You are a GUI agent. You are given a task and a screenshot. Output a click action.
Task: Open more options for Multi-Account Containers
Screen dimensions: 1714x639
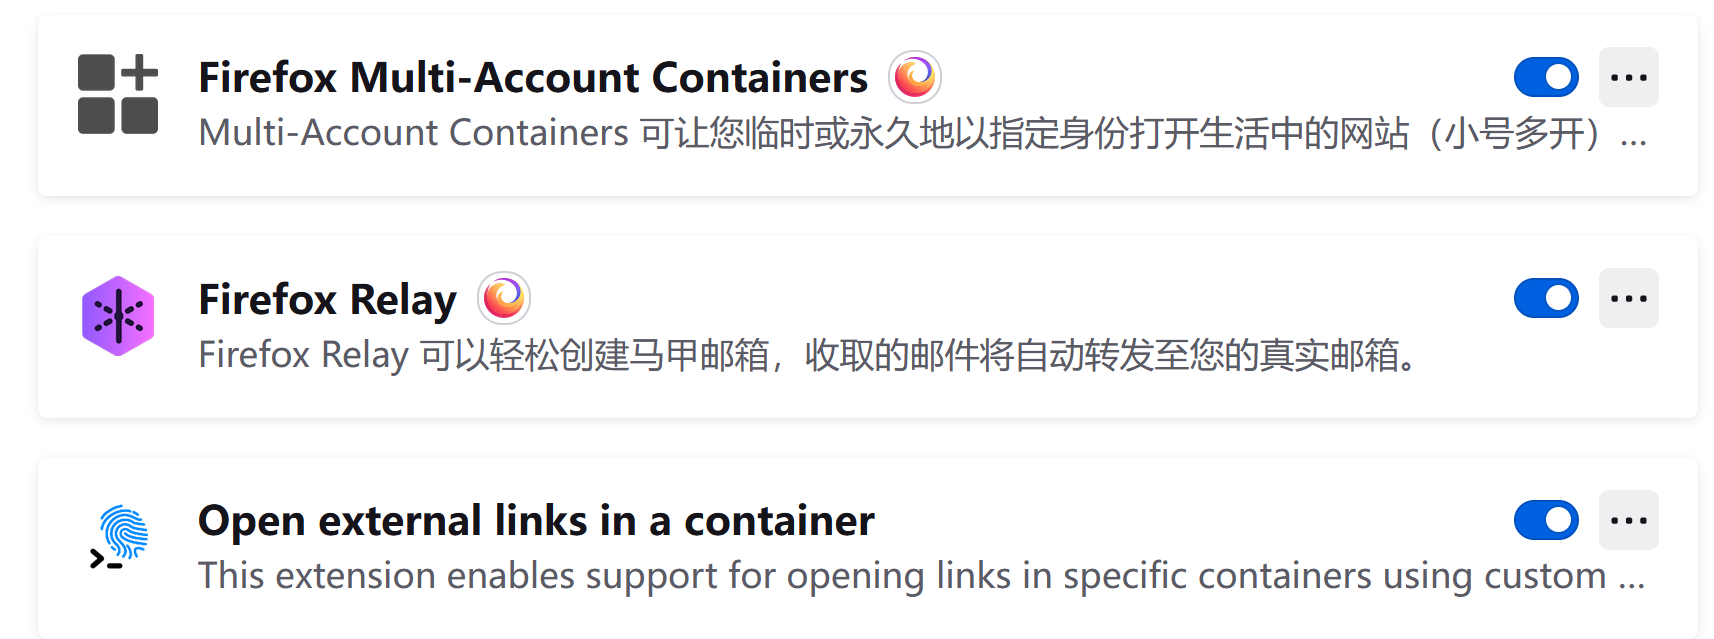(x=1628, y=77)
